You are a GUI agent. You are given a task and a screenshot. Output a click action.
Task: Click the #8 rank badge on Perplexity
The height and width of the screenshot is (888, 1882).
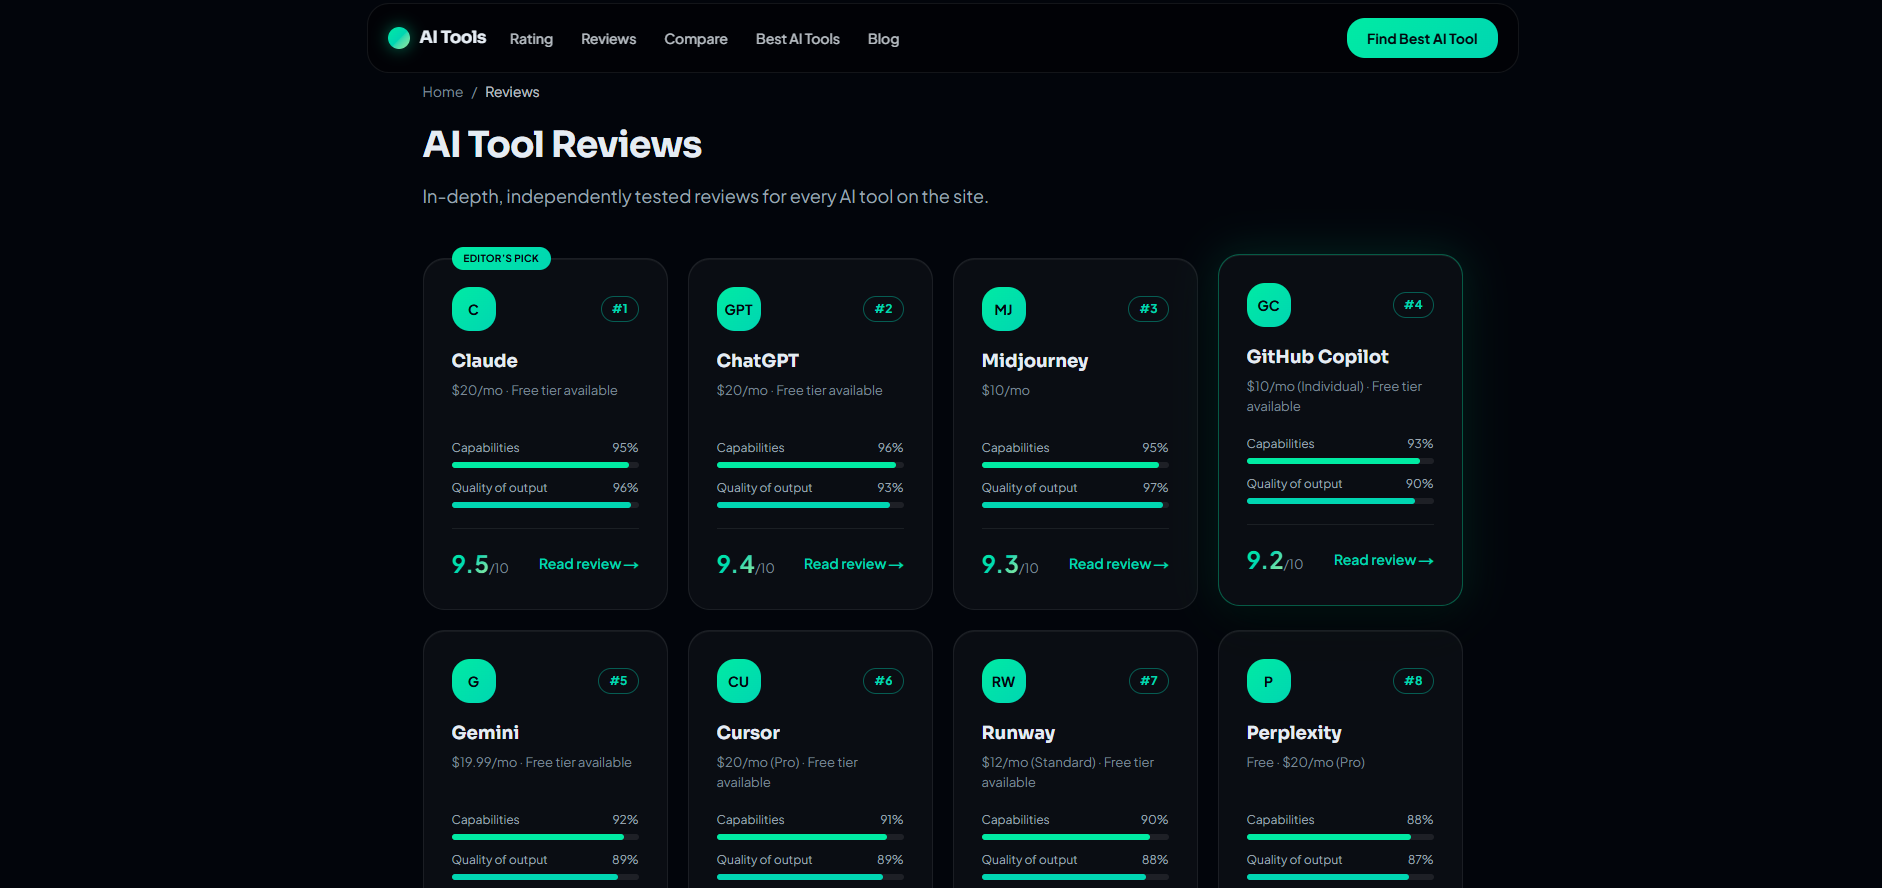[x=1413, y=681]
